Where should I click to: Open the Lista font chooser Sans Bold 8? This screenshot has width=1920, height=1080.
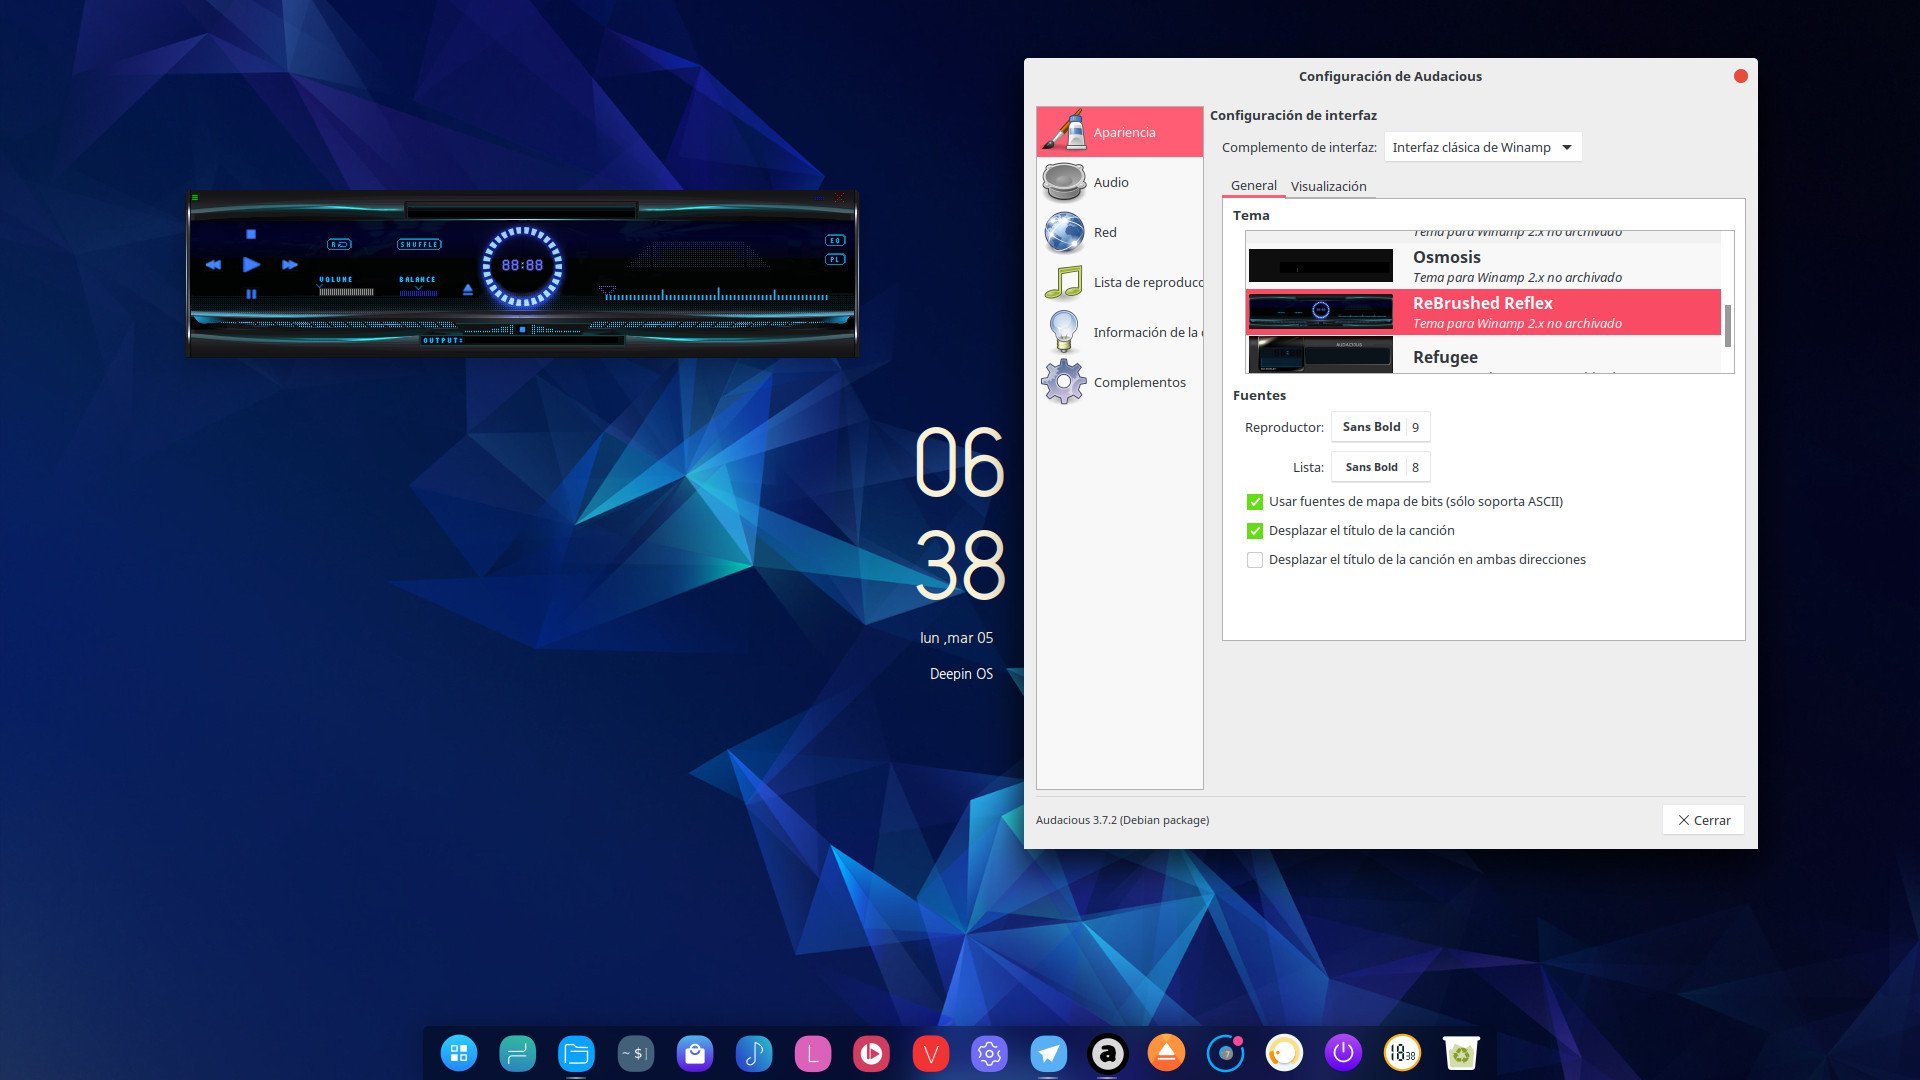(x=1380, y=467)
